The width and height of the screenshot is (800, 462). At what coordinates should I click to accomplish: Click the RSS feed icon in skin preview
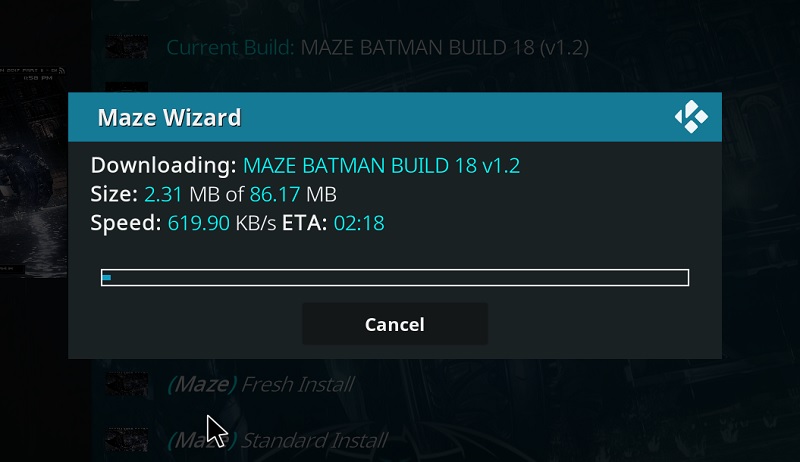pos(62,70)
